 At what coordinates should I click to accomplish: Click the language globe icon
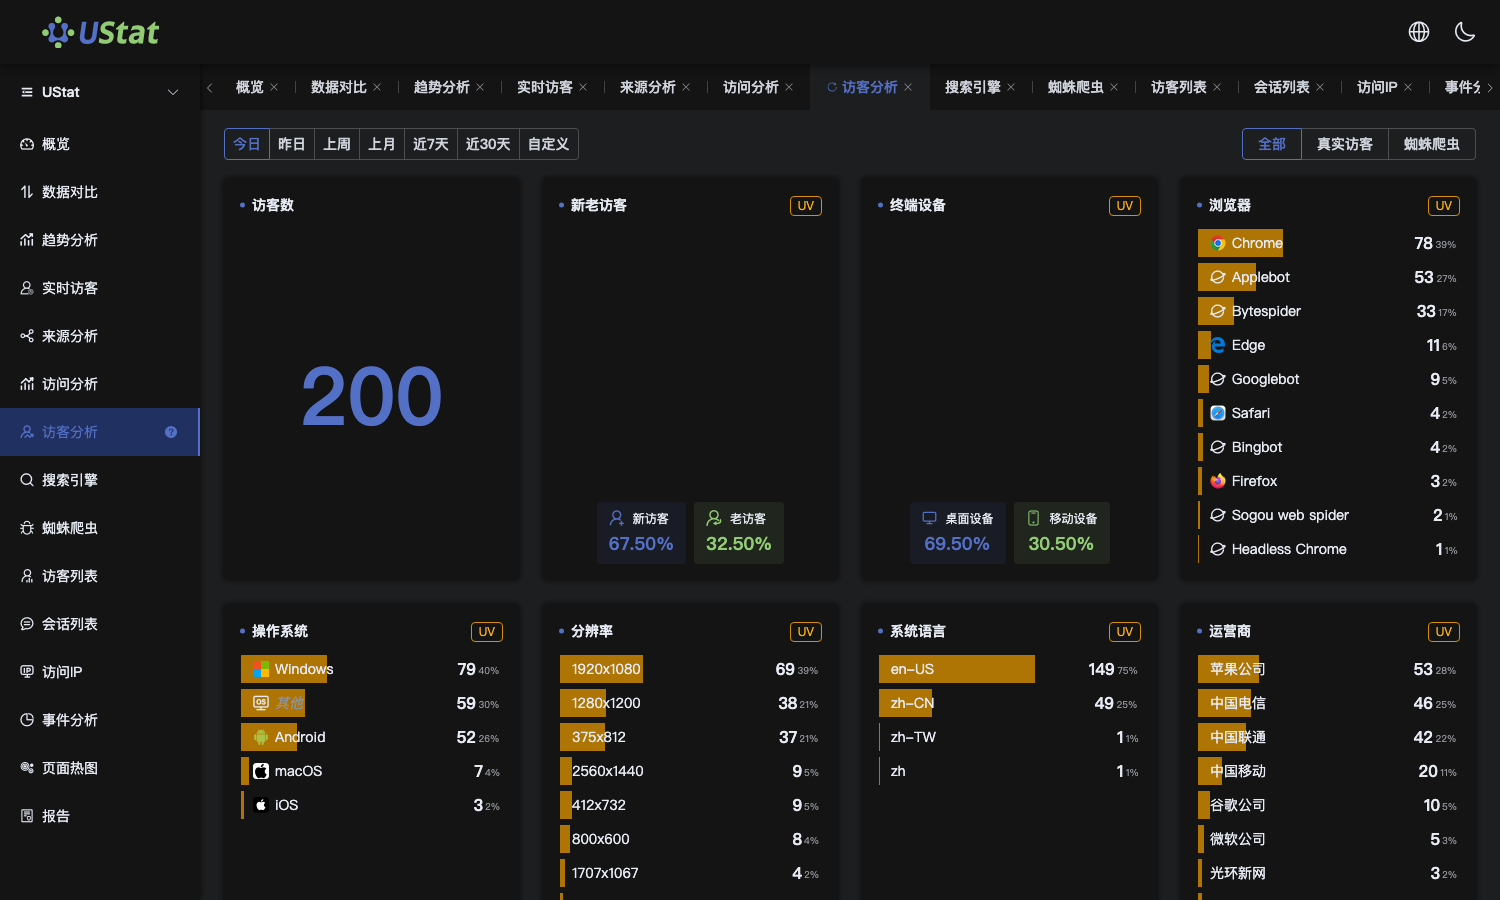click(1419, 32)
